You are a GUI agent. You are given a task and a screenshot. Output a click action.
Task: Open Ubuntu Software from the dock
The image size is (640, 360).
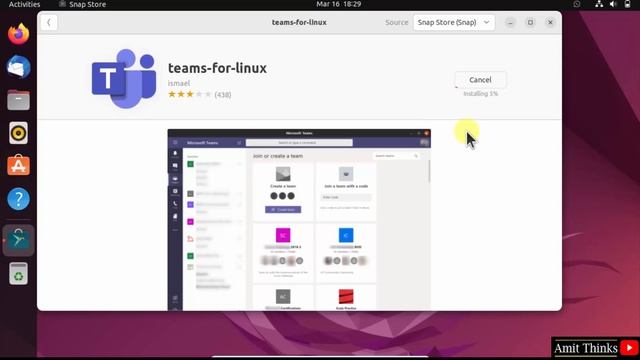coord(18,166)
